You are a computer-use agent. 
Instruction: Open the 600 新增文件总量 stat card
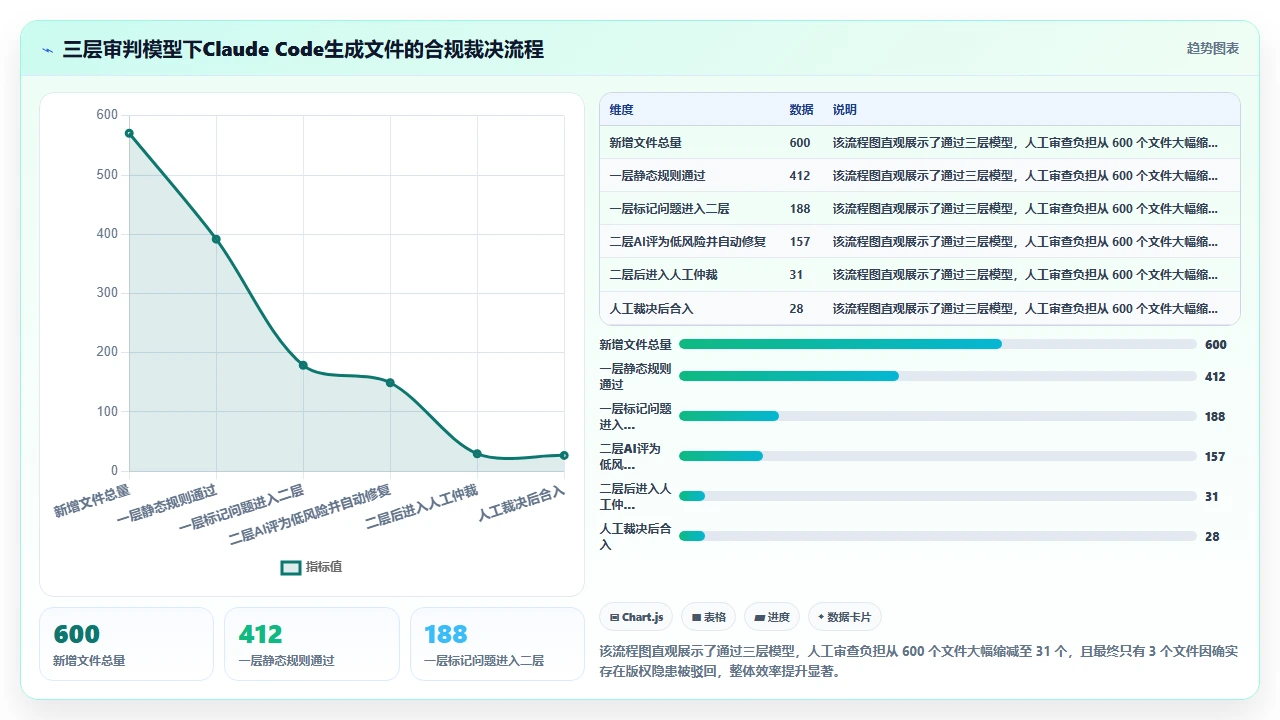tap(126, 644)
